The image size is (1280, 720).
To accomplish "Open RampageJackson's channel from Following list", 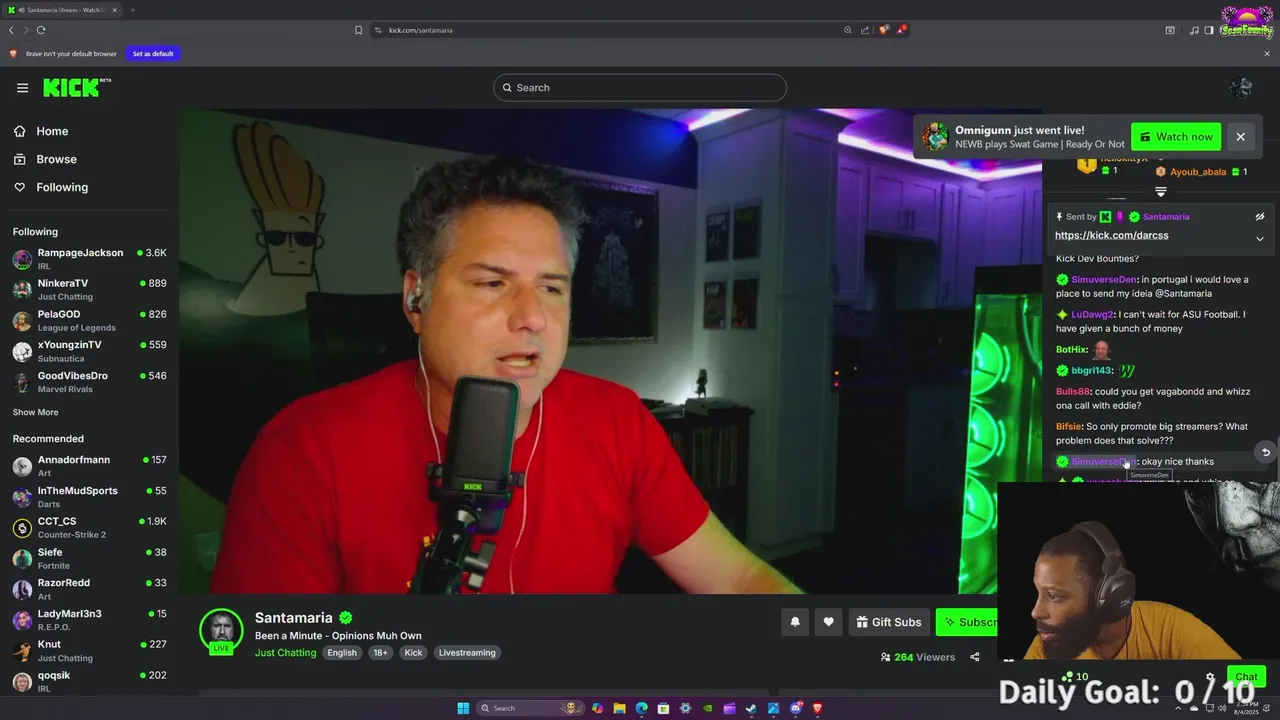I will tap(89, 260).
